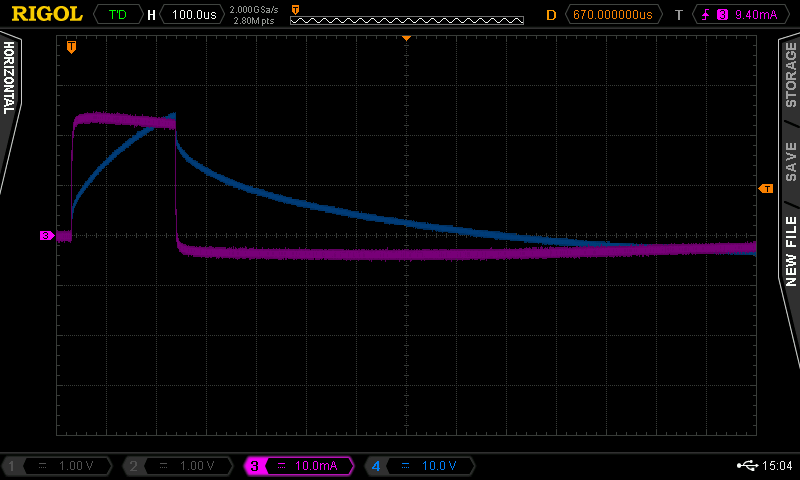The image size is (800, 480).
Task: Click the orange T marker above memory bar
Action: click(295, 10)
